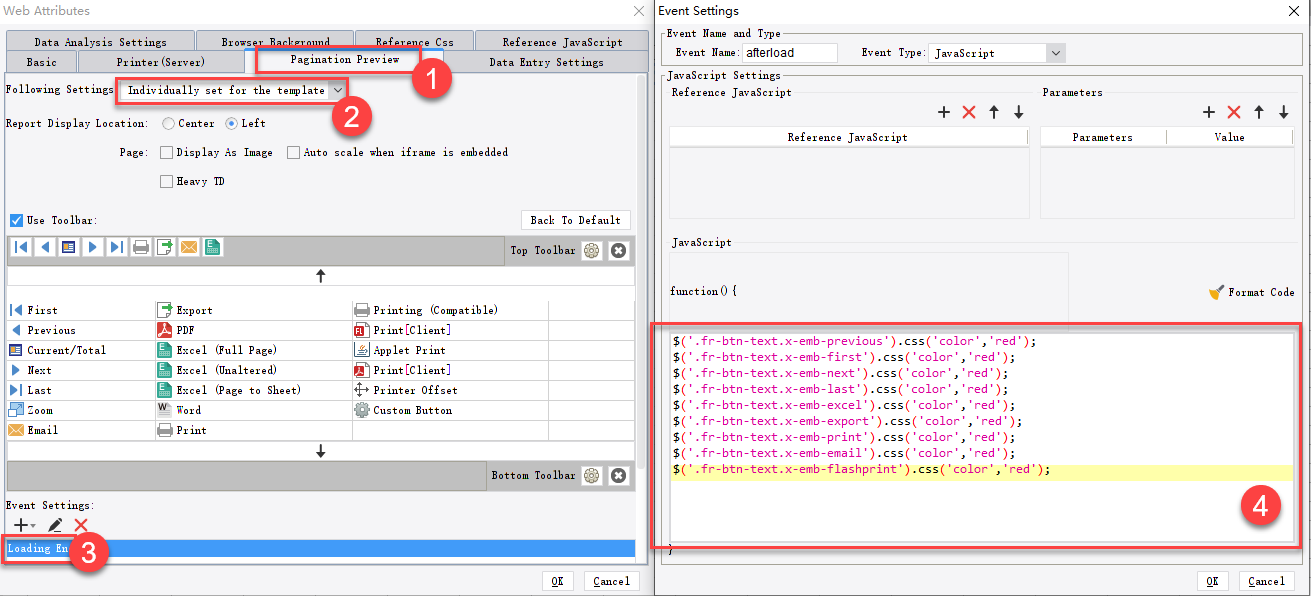Select the Loading event row in Event Settings
This screenshot has width=1311, height=596.
[320, 548]
